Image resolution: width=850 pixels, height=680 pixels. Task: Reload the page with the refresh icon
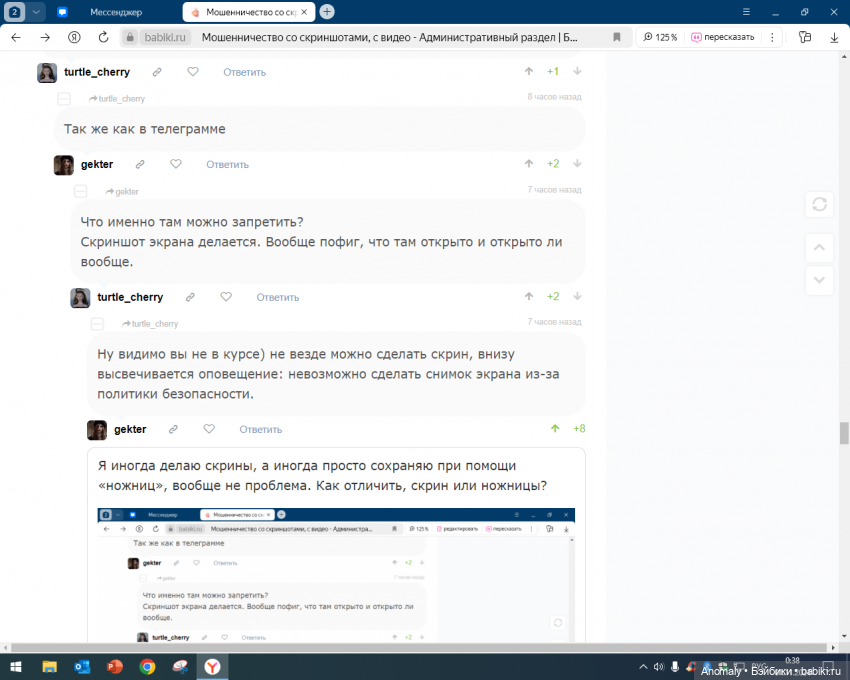coord(103,37)
